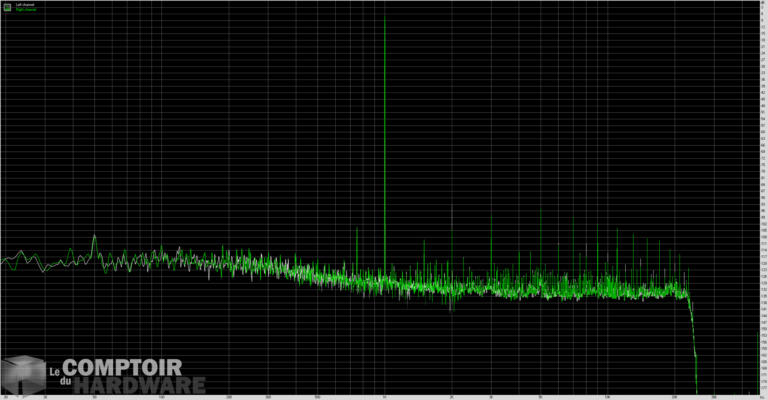
Task: Click the legend icon in top-left corner
Action: pyautogui.click(x=6, y=7)
